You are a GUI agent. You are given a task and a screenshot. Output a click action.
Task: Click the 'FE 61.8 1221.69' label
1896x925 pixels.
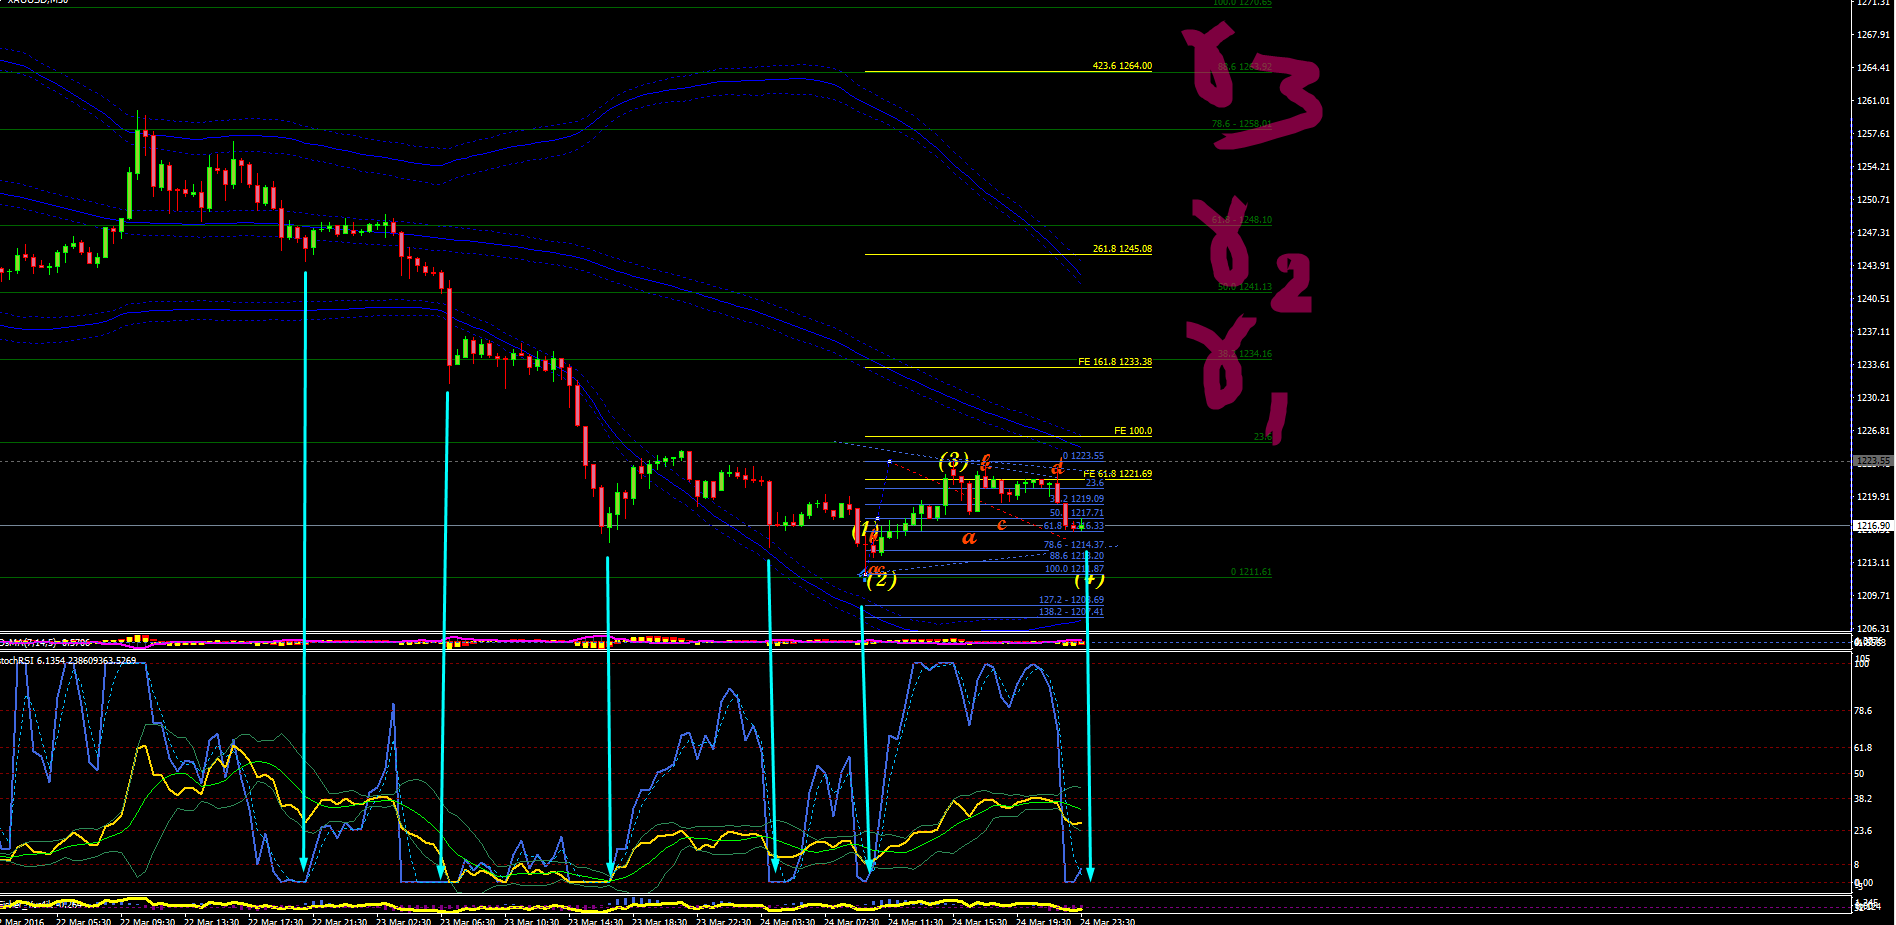(1118, 474)
